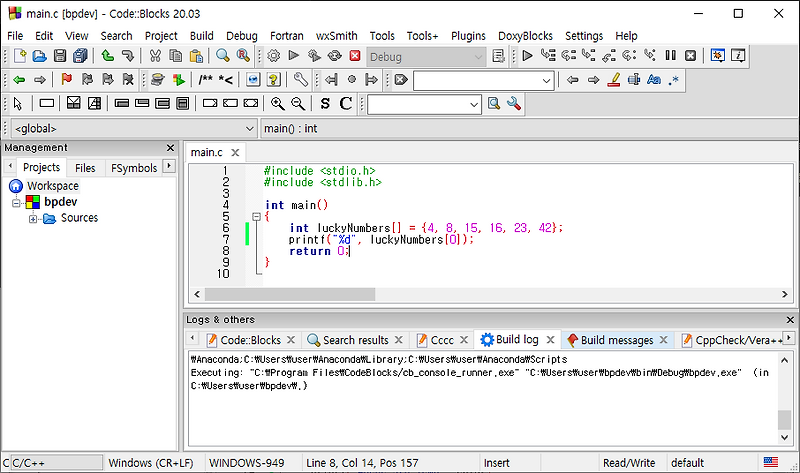Close the Logs & others panel
The width and height of the screenshot is (800, 473).
tap(790, 320)
